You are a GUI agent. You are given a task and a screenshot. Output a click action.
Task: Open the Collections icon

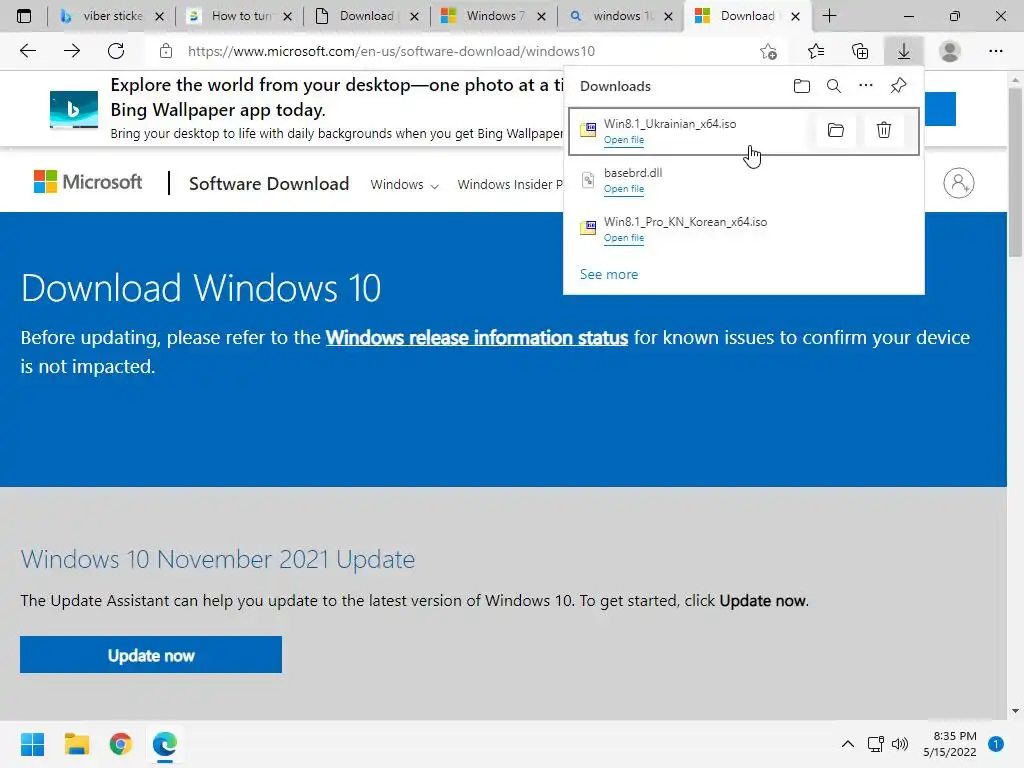pos(860,51)
